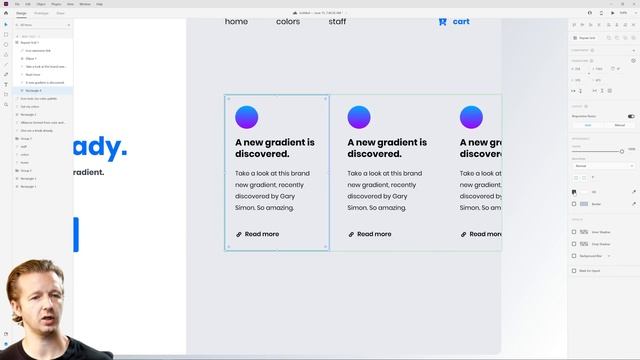The height and width of the screenshot is (360, 640).
Task: Select Auto responsive resize option
Action: (x=588, y=125)
